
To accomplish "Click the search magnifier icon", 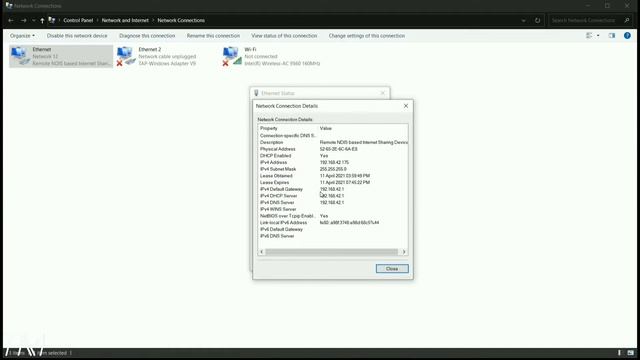I will [627, 20].
